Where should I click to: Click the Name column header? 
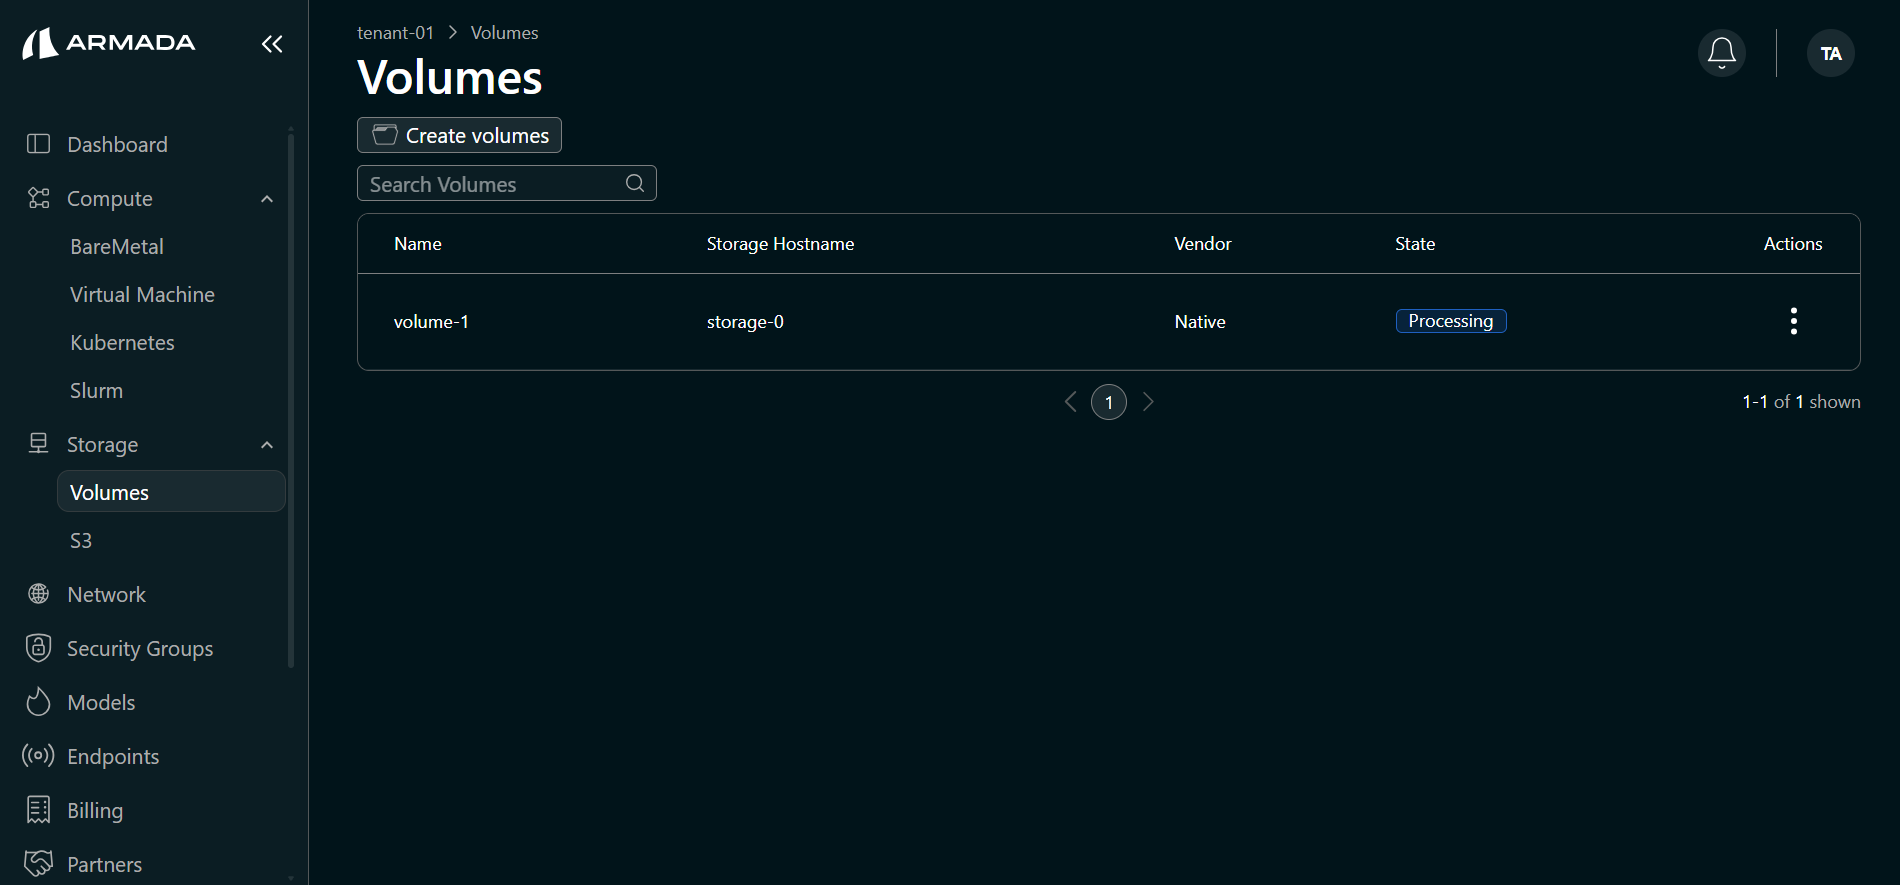418,243
